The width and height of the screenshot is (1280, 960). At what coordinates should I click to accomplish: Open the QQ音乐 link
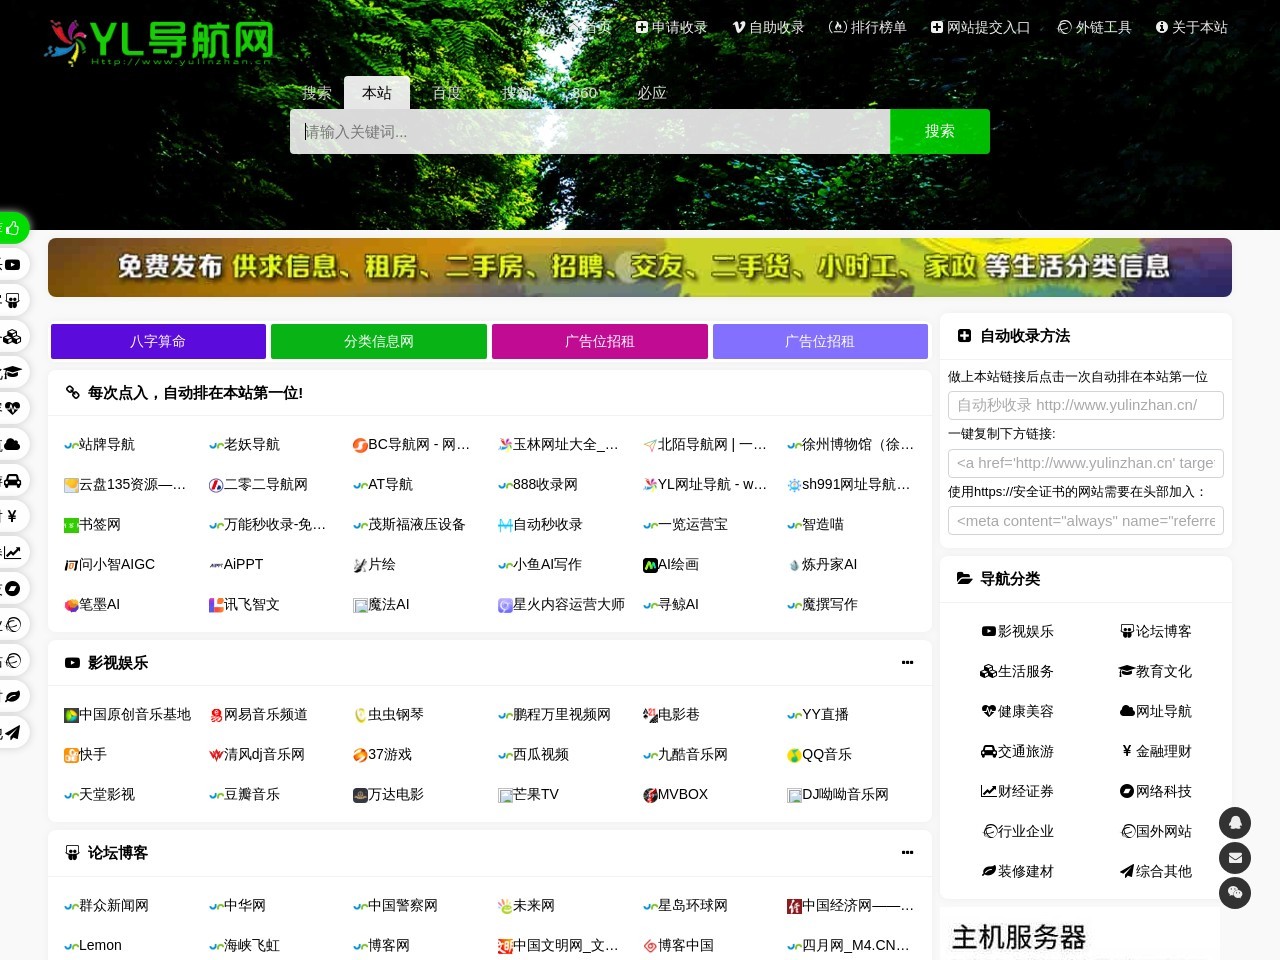pyautogui.click(x=819, y=755)
